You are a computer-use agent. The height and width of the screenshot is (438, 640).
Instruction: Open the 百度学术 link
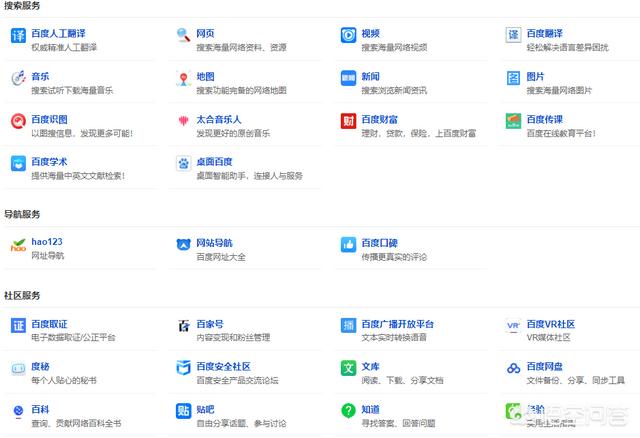(49, 162)
